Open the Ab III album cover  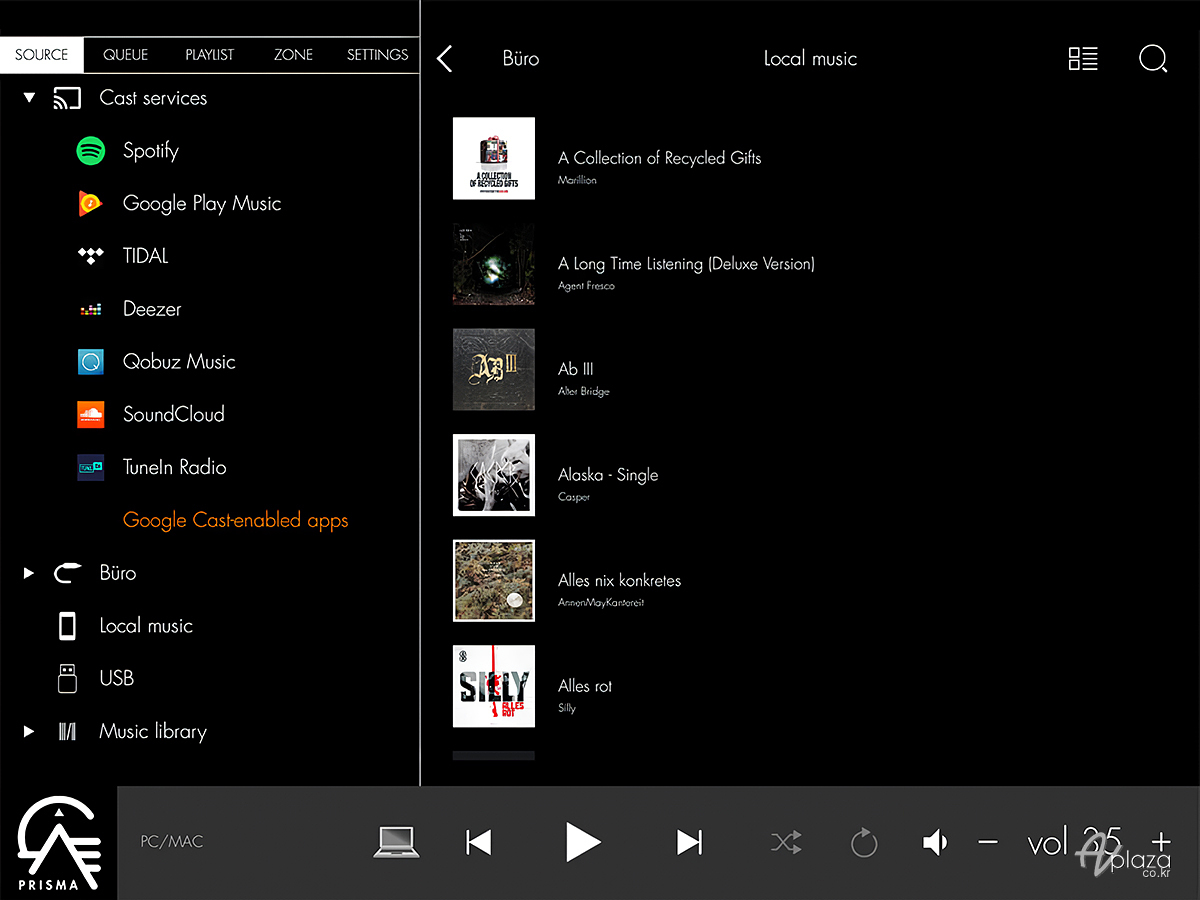494,370
